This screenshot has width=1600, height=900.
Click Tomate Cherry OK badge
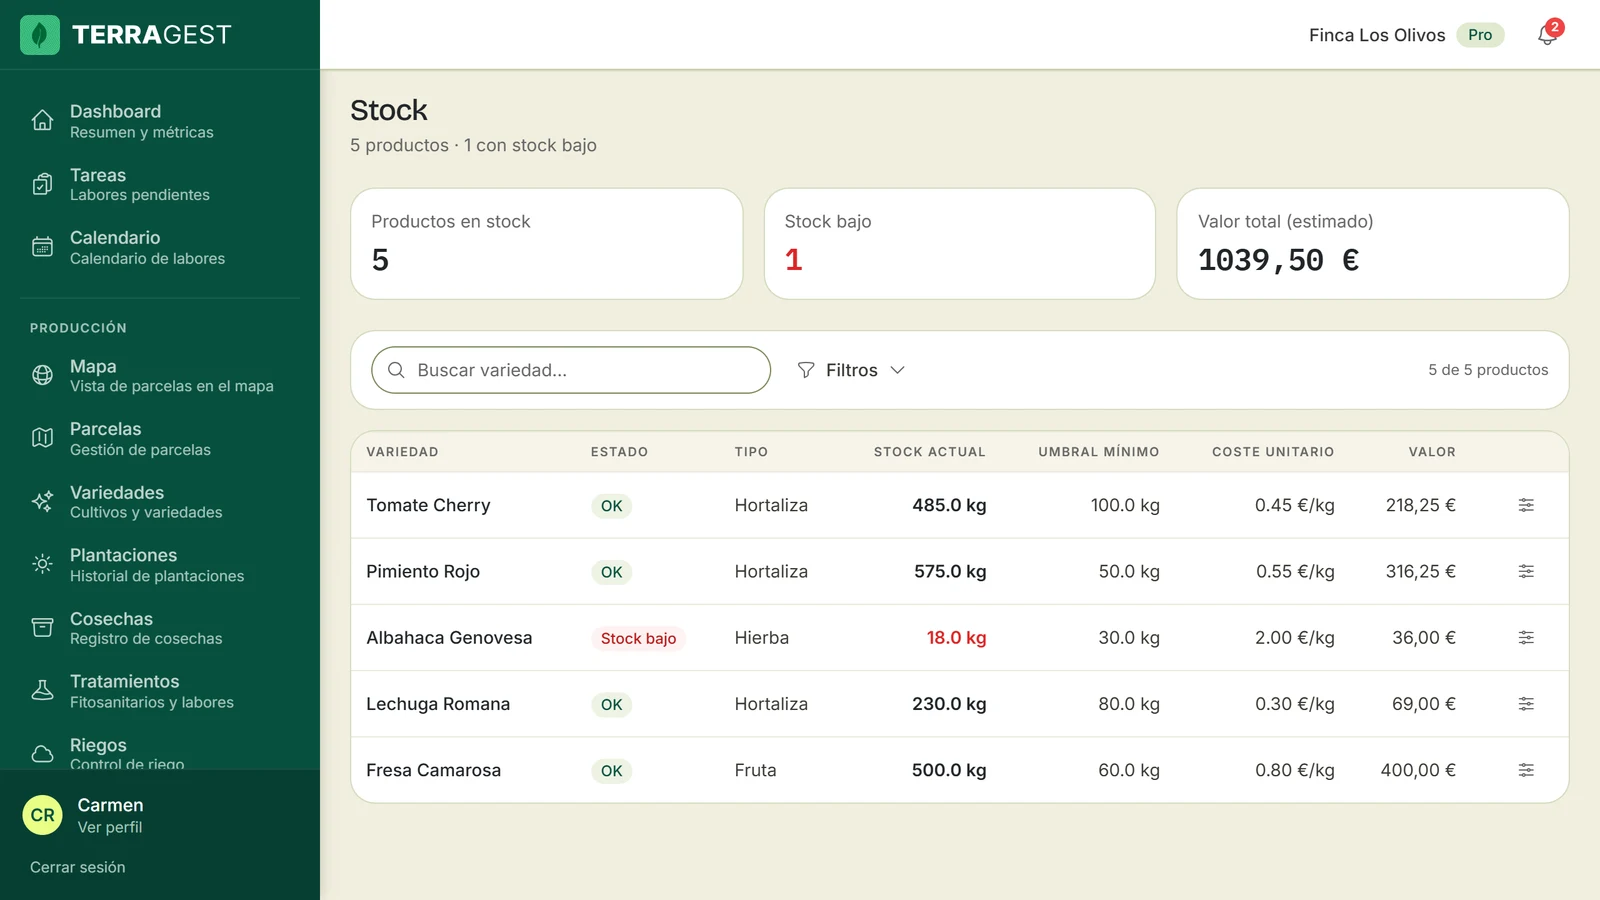611,506
